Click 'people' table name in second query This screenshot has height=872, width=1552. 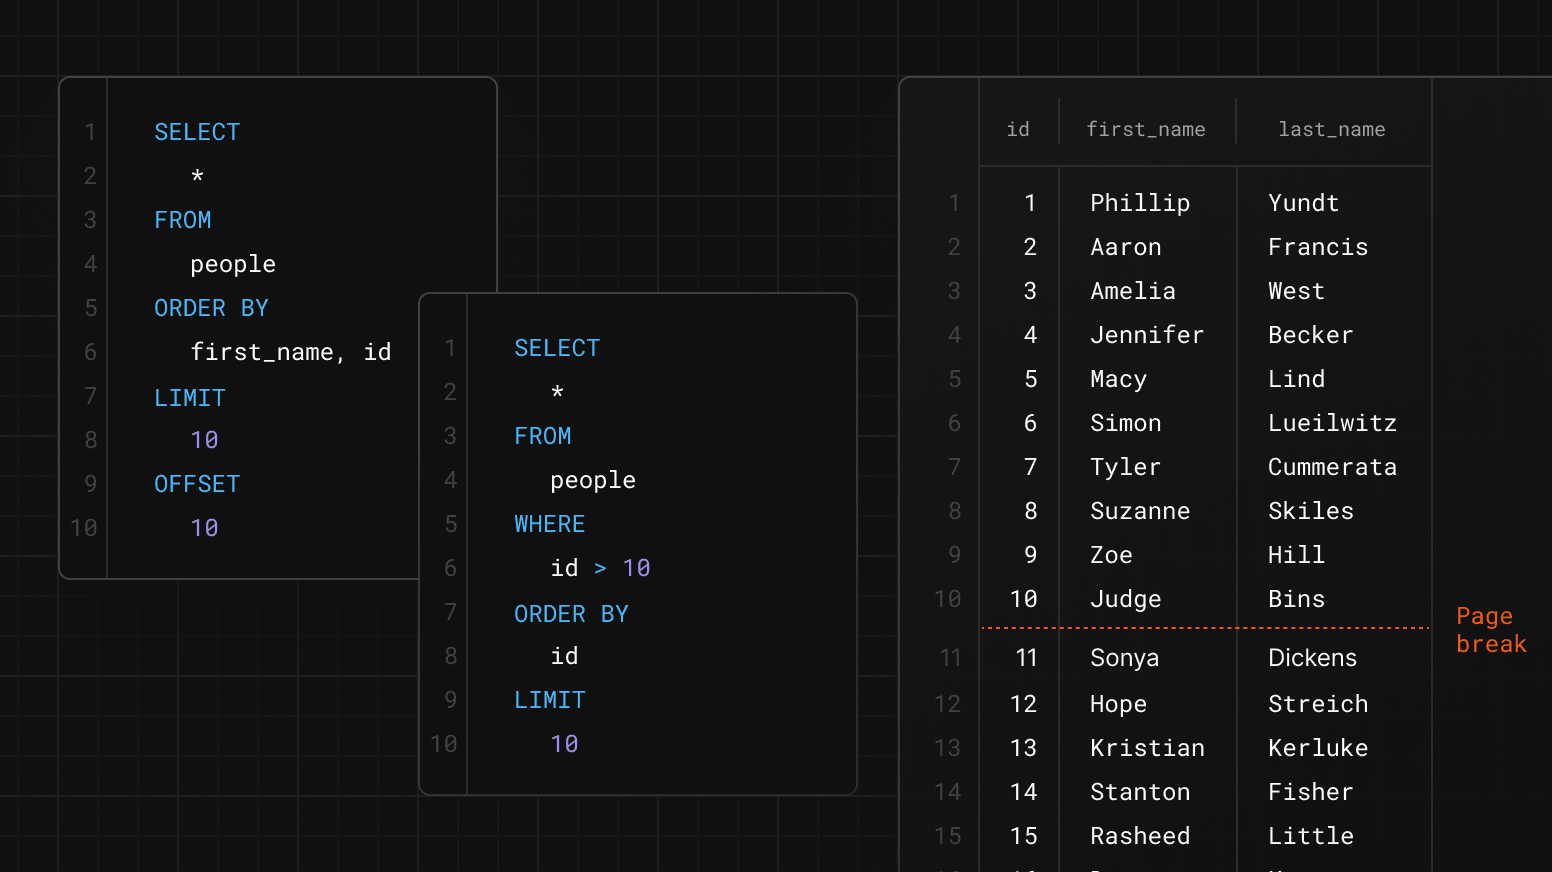(593, 480)
